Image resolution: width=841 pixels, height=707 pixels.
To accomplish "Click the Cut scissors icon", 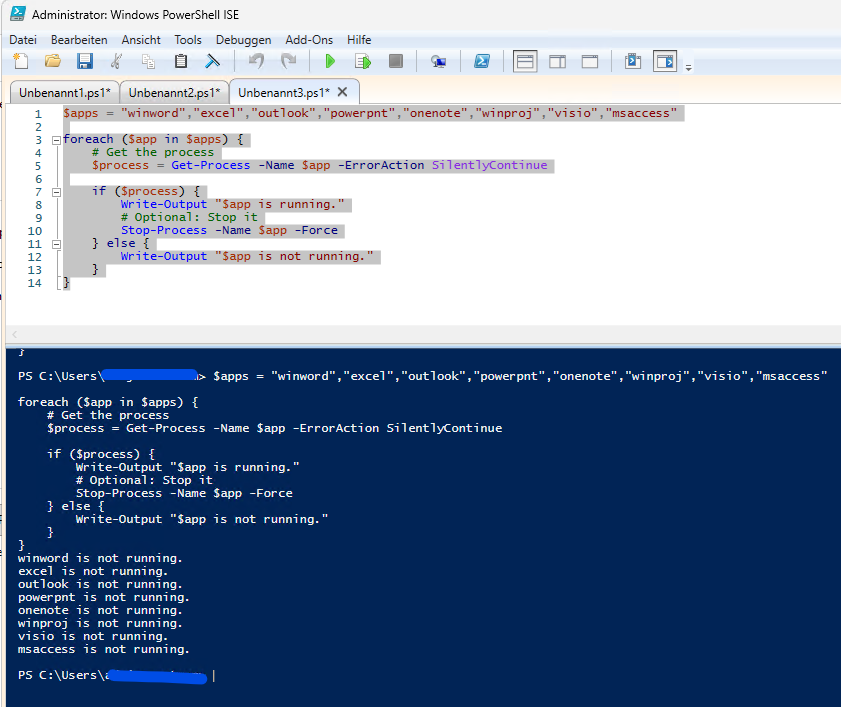I will point(116,61).
